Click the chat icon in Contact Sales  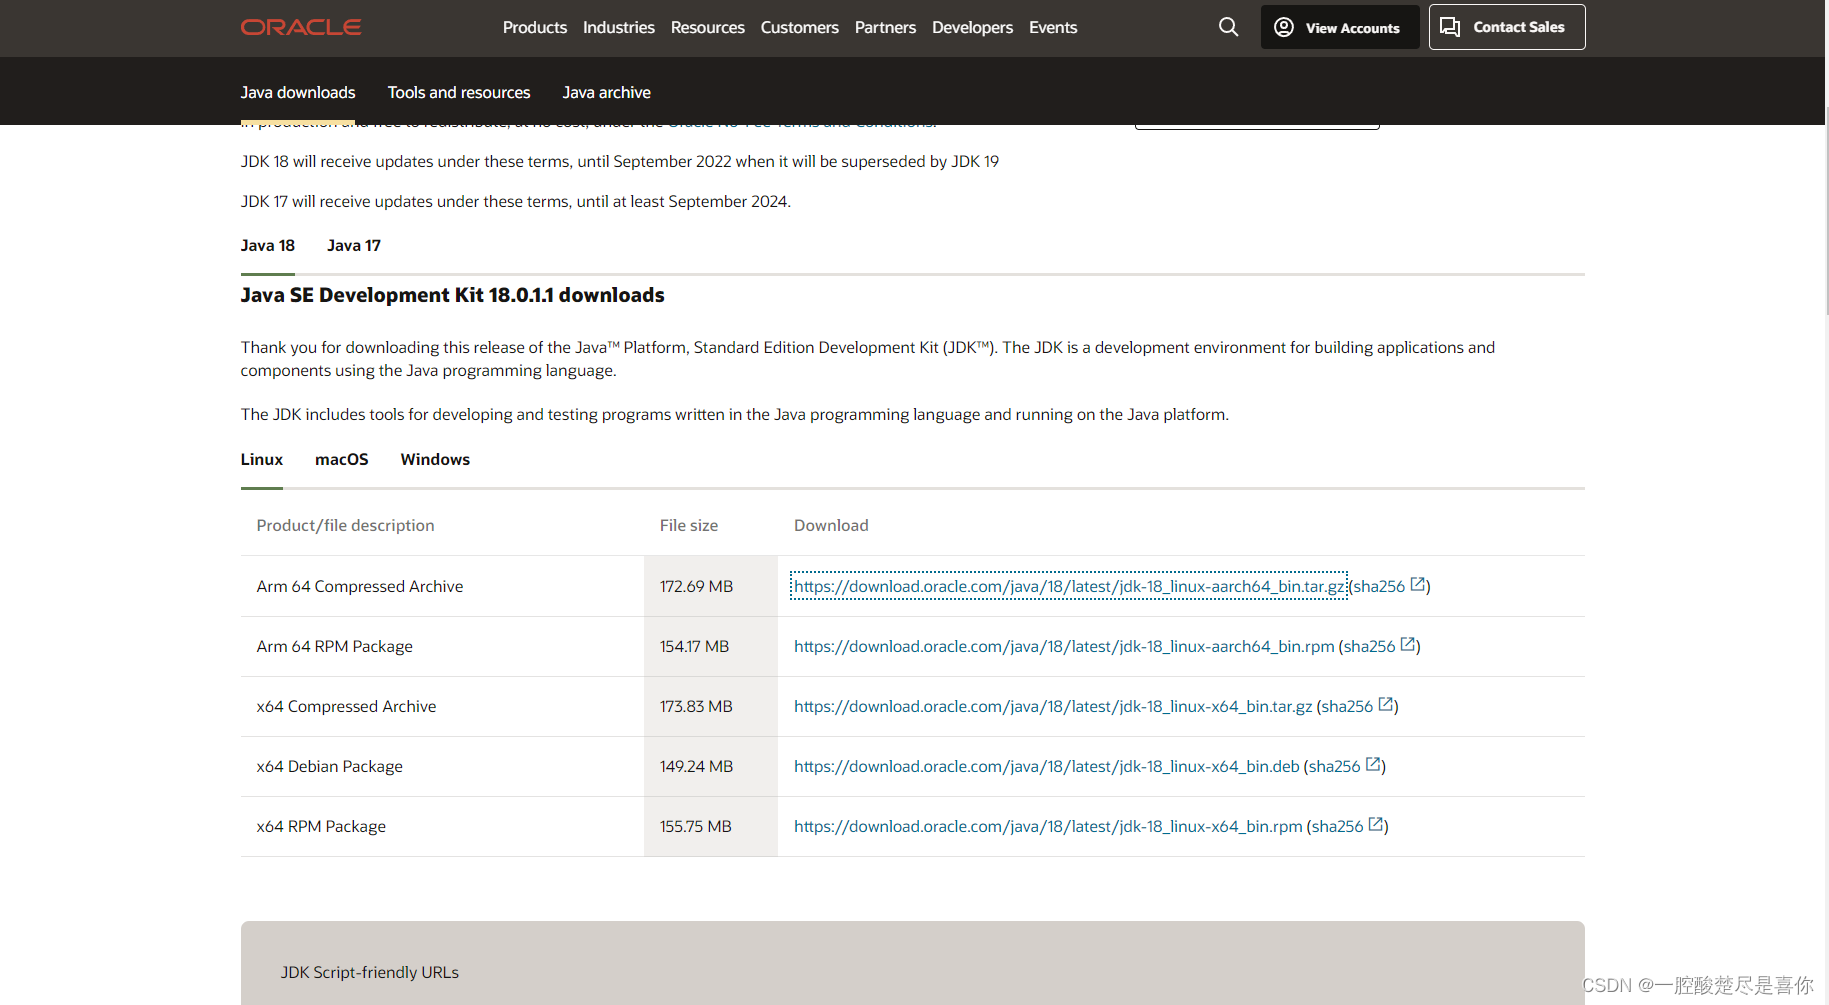1450,27
